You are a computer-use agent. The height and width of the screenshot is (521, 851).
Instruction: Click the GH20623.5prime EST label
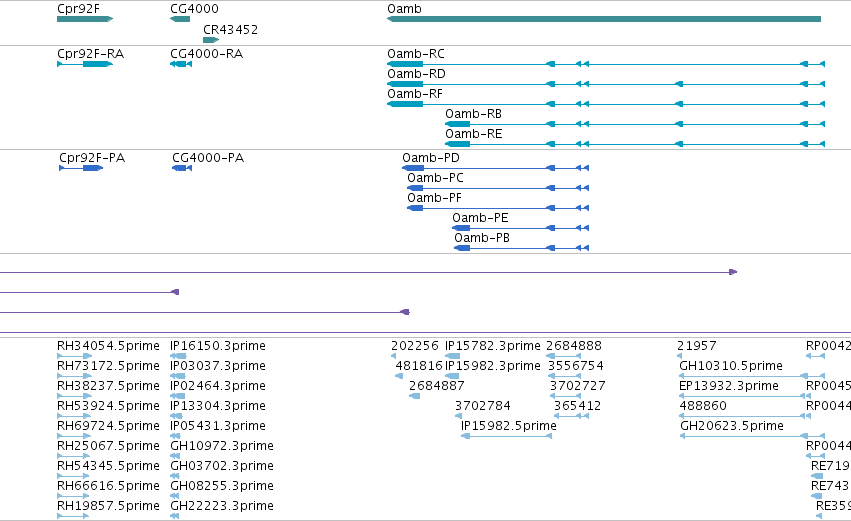click(732, 426)
